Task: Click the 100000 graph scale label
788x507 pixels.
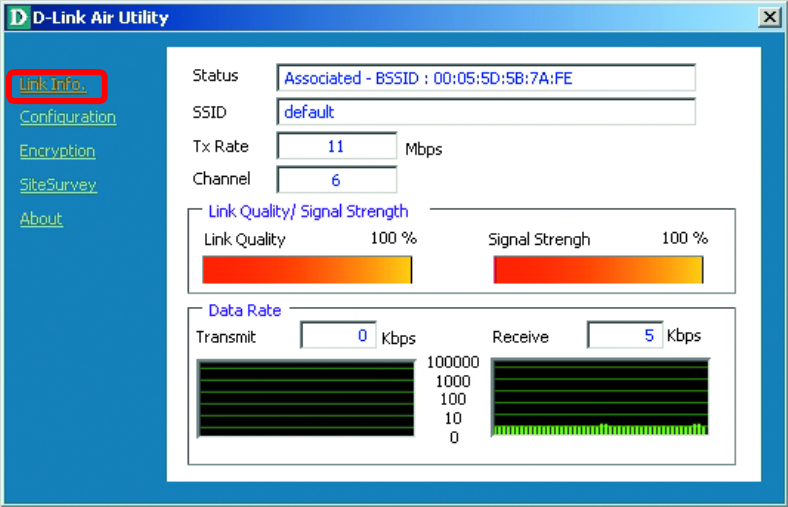Action: coord(453,362)
